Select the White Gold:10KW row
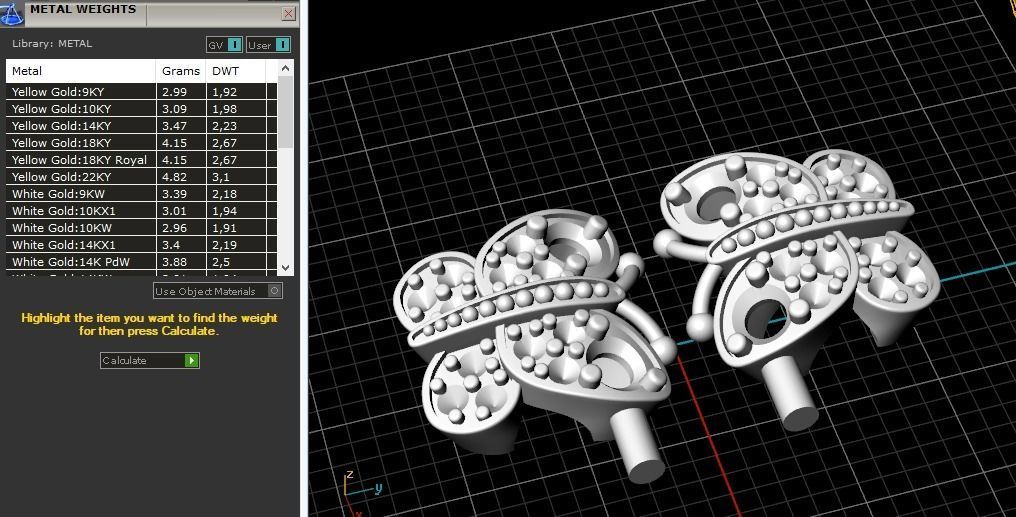The height and width of the screenshot is (517, 1016). coord(141,227)
